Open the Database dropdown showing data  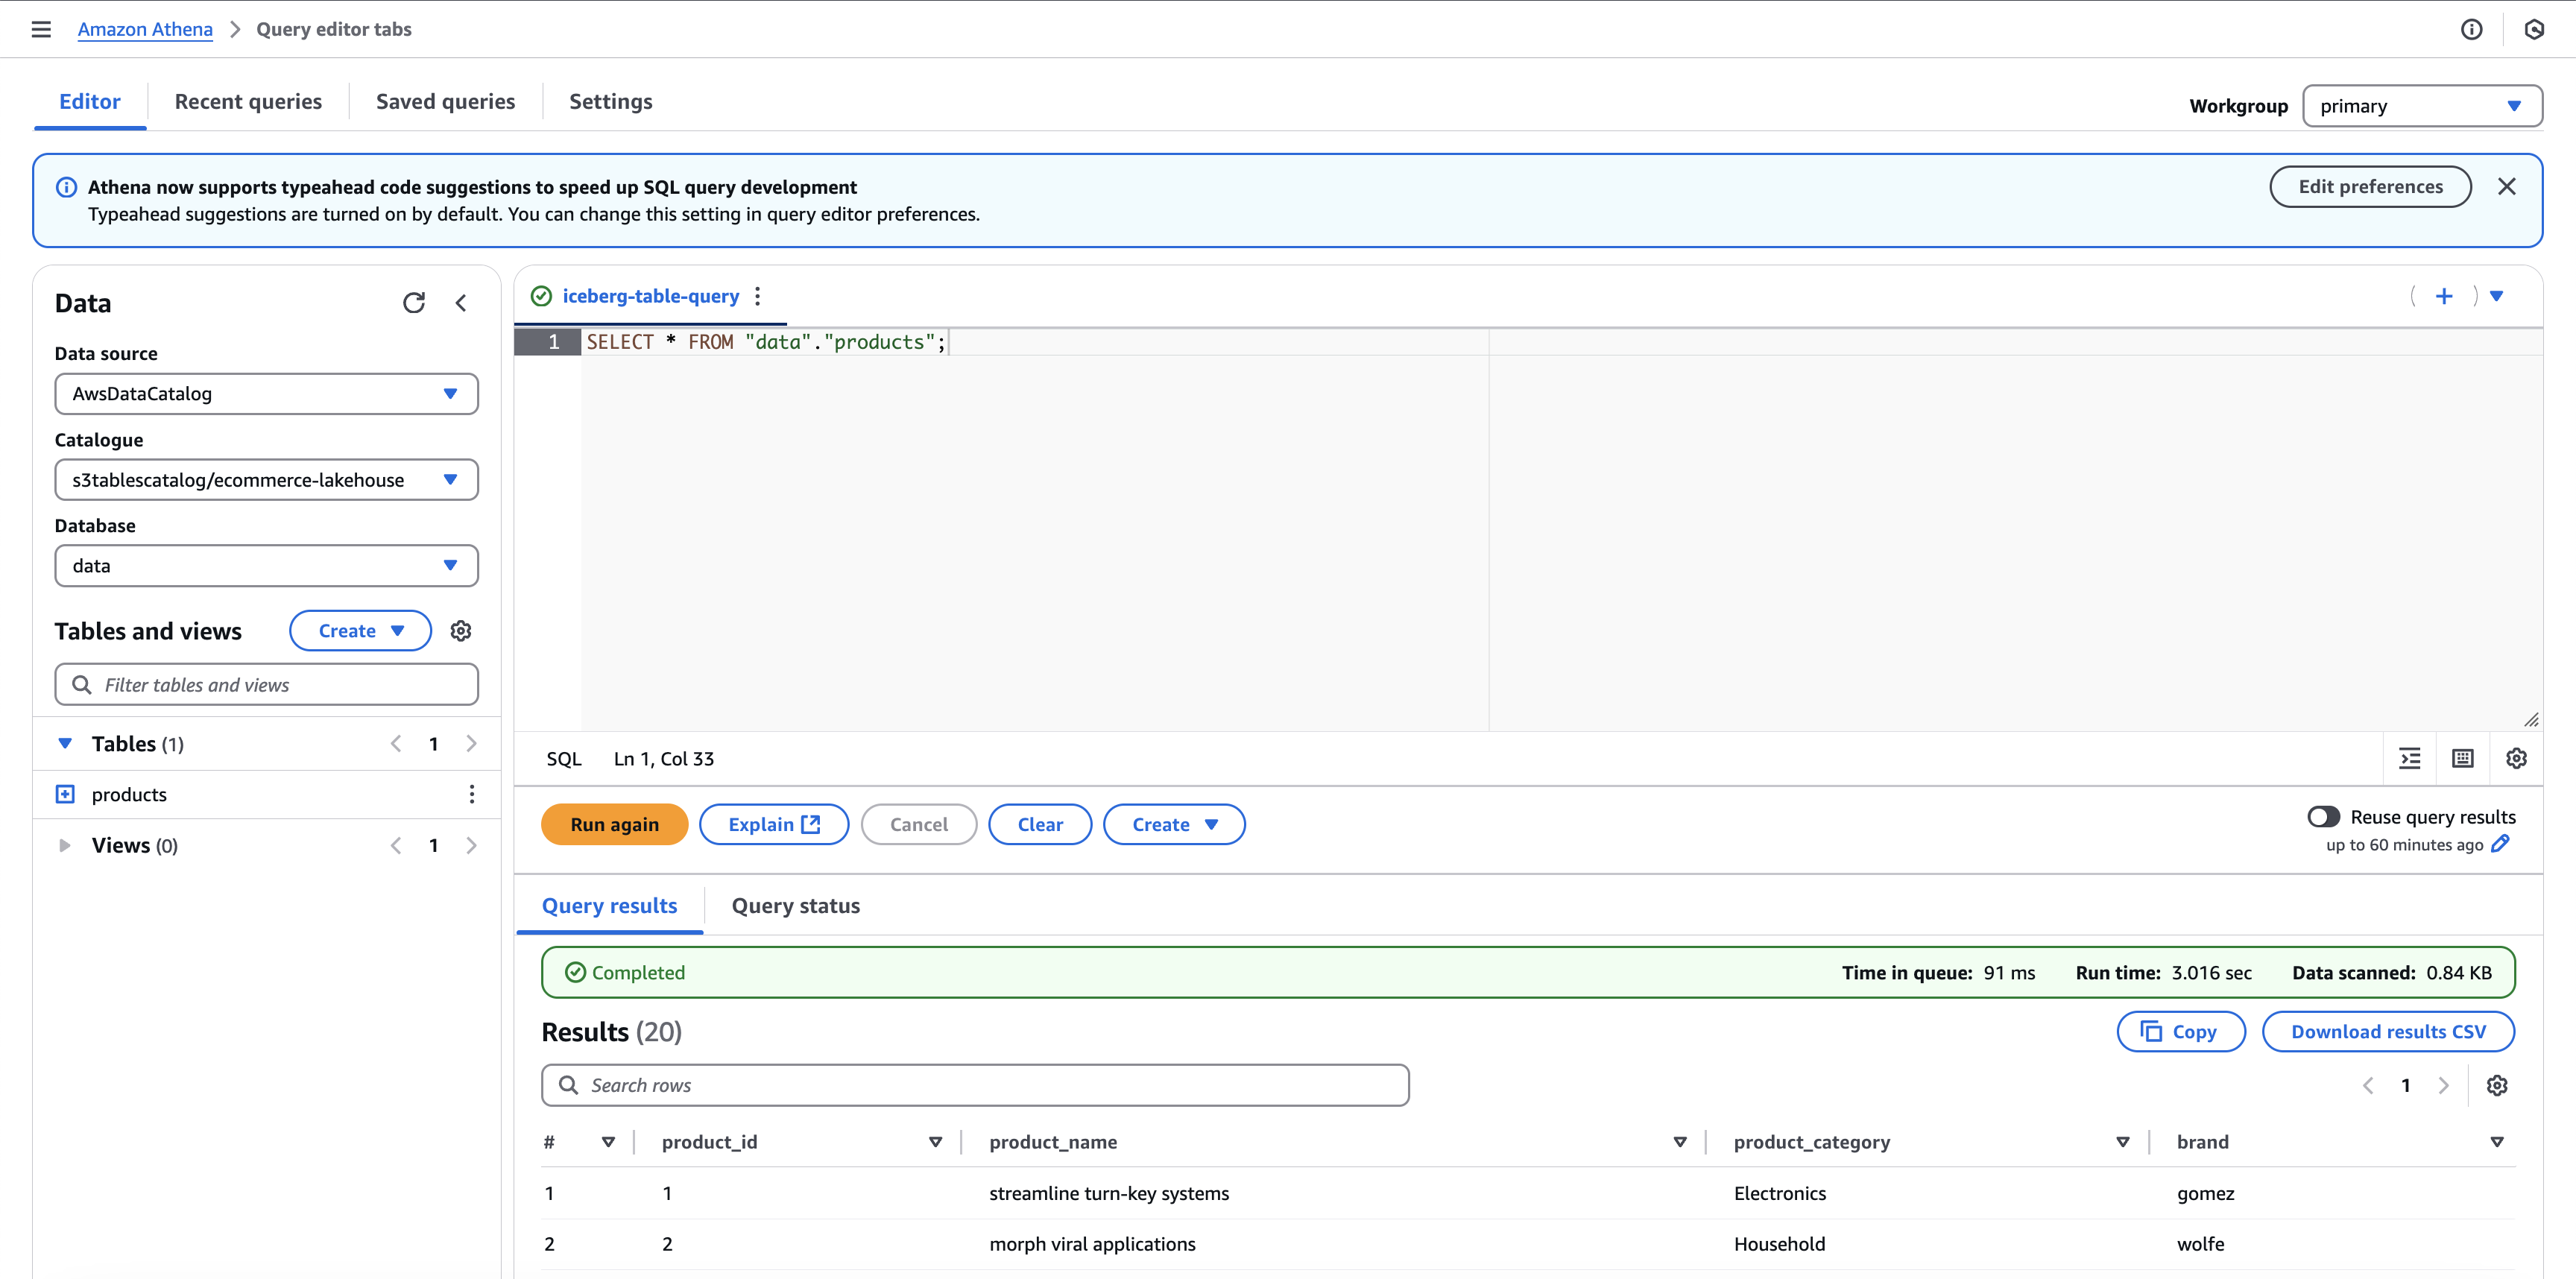point(265,565)
